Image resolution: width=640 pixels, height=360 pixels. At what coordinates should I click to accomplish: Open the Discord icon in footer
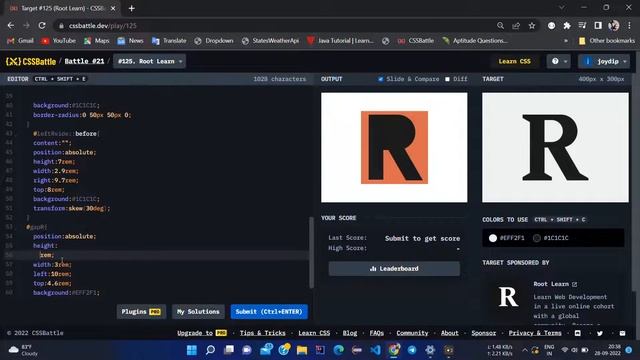(x=578, y=333)
